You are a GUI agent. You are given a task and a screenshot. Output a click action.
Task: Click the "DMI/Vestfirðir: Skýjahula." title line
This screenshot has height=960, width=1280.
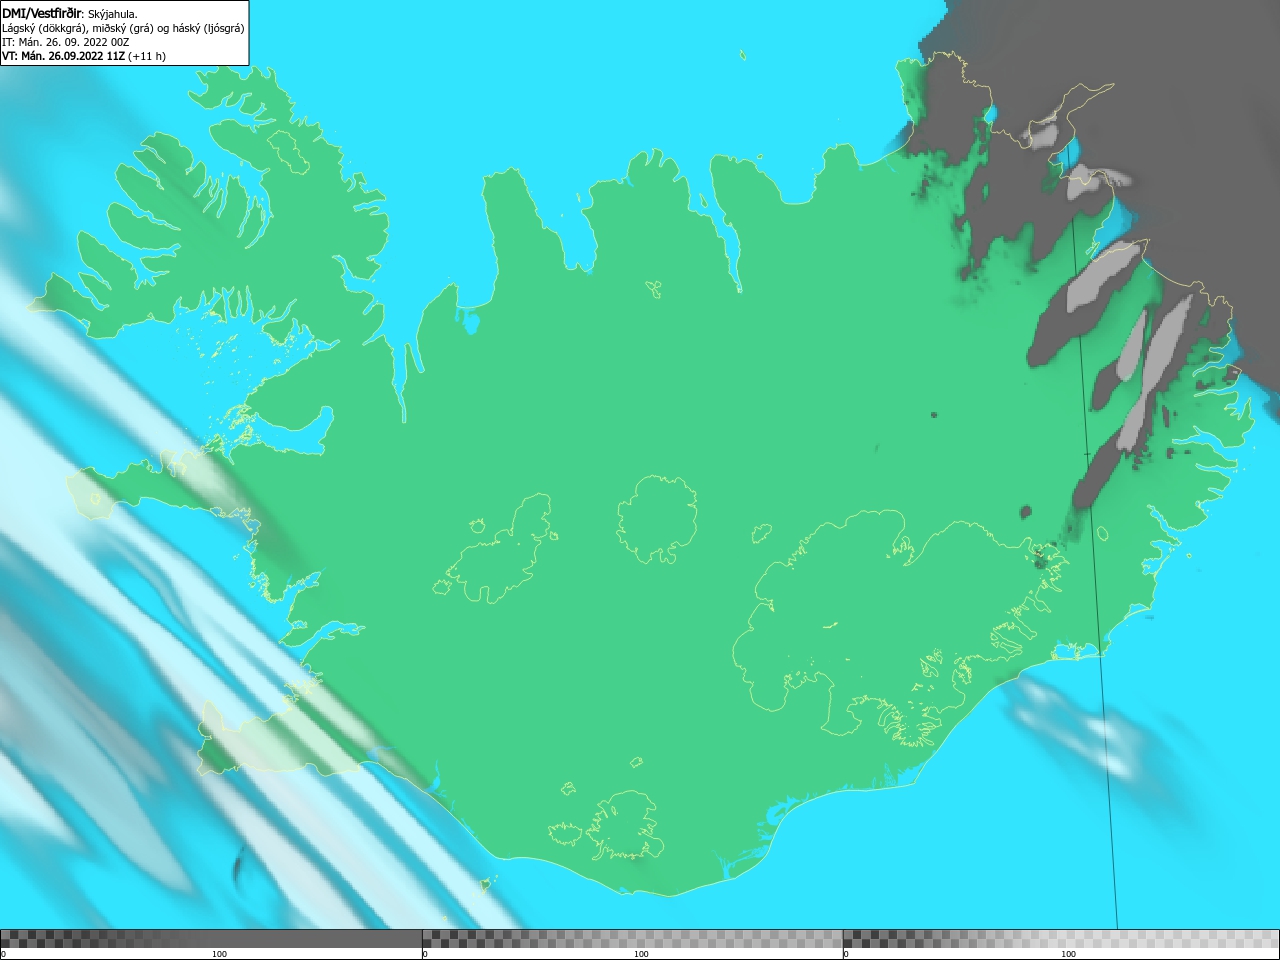click(70, 14)
